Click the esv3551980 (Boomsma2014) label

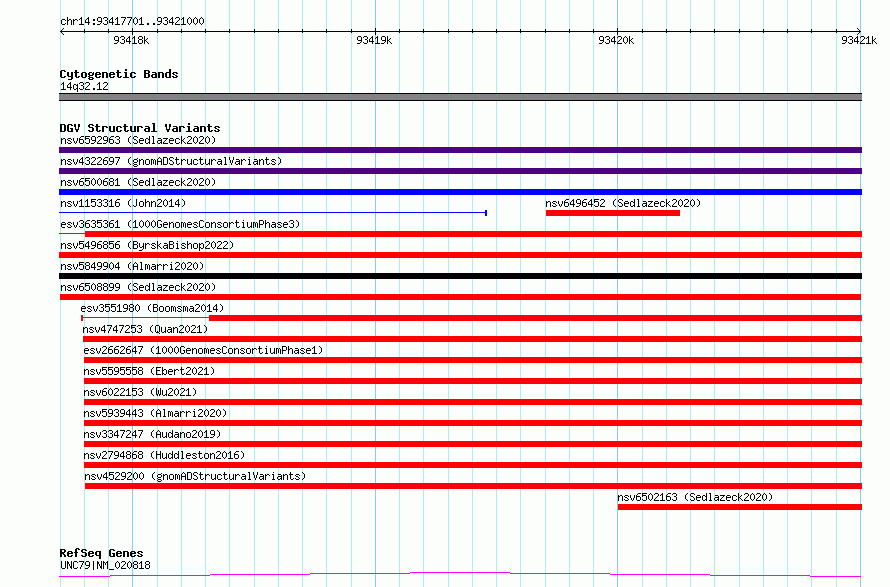point(152,308)
